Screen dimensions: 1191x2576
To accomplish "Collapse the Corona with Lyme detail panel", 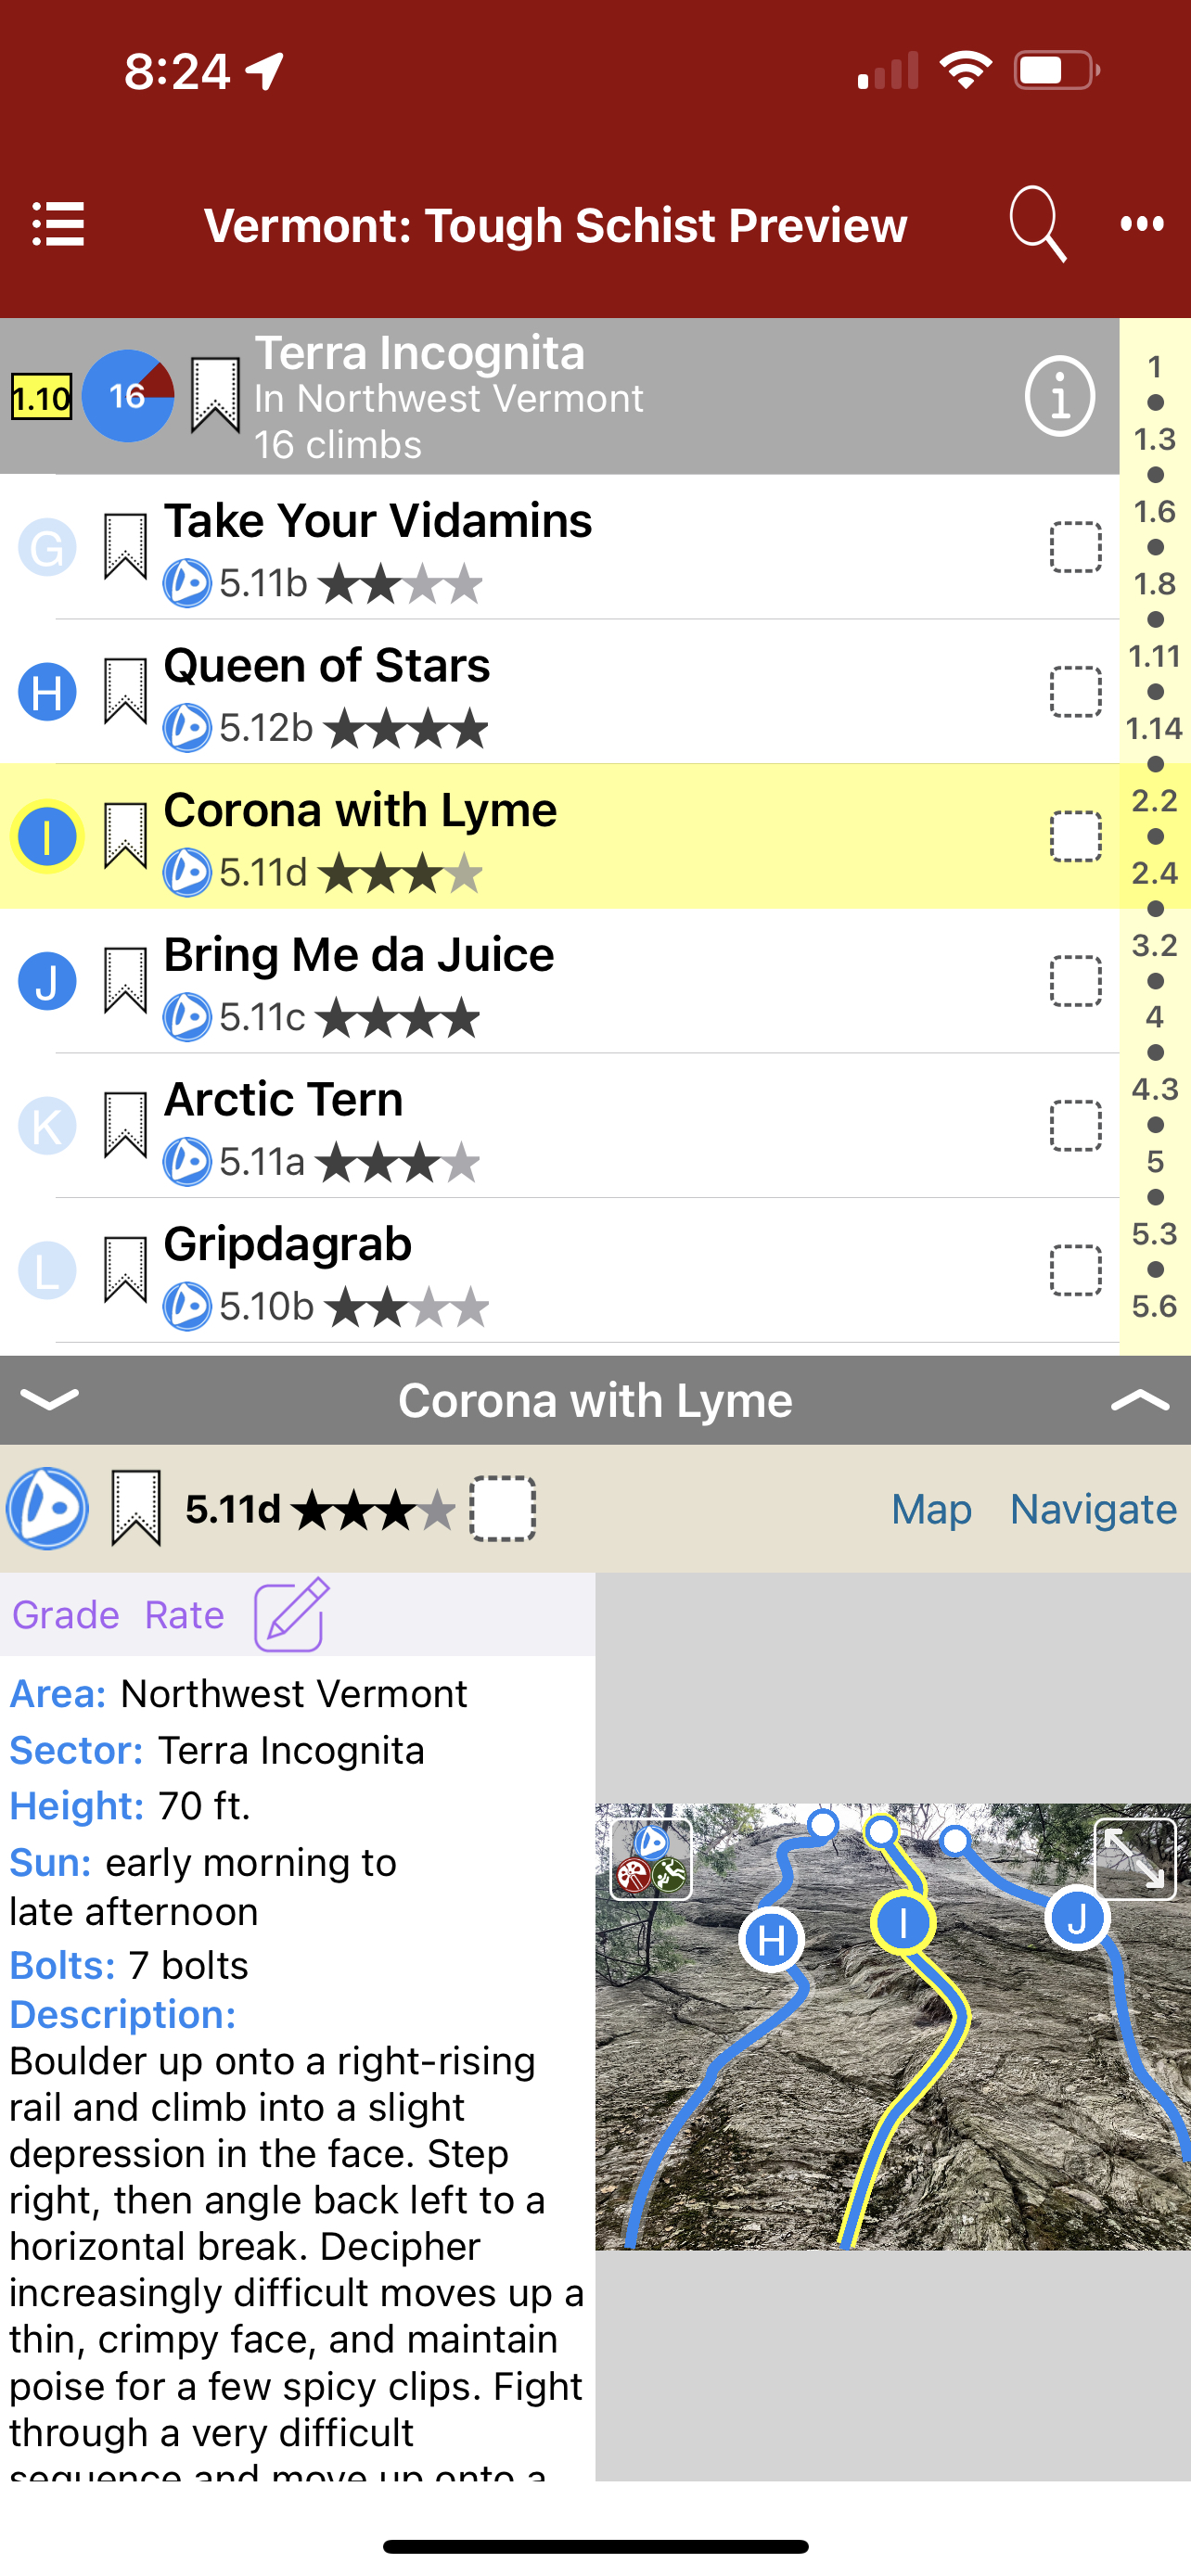I will pyautogui.click(x=49, y=1399).
